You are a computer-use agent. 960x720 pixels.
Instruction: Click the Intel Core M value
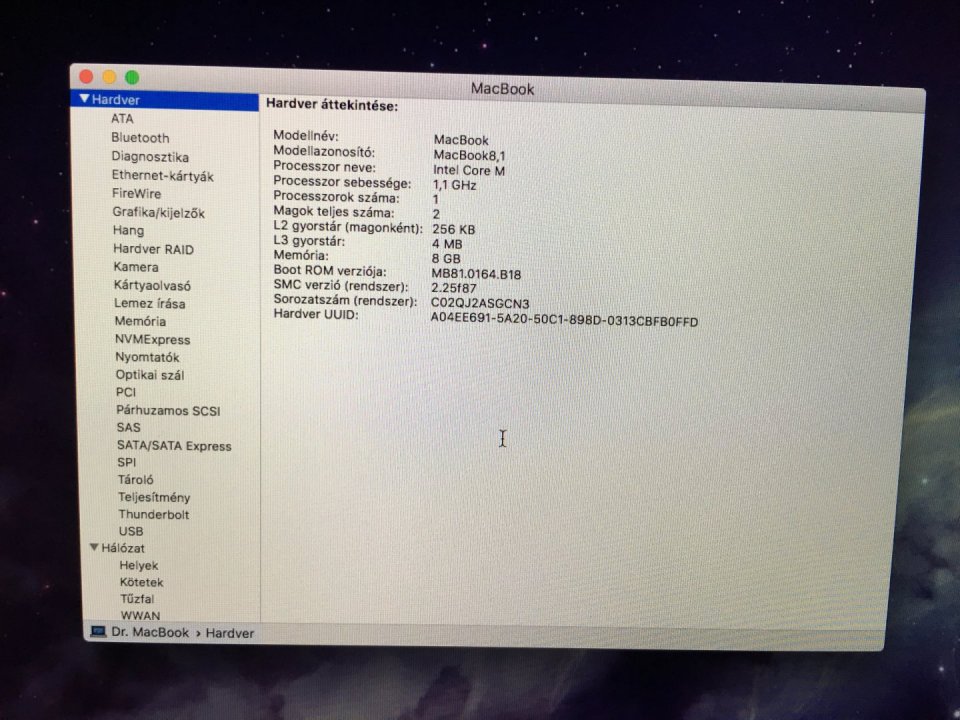469,170
